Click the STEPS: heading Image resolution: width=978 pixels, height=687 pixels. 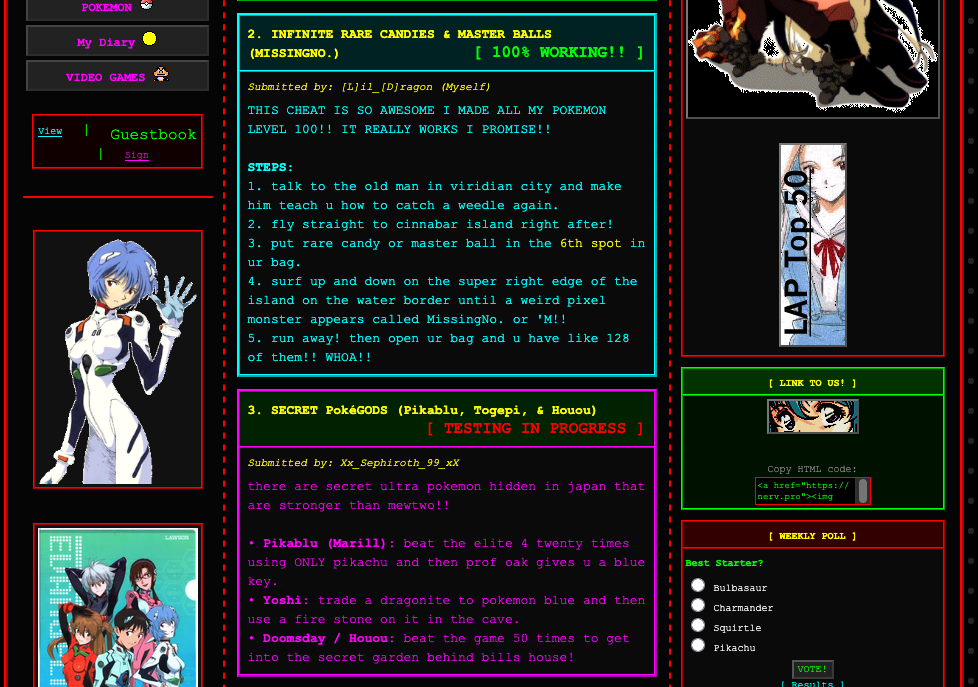pos(270,167)
